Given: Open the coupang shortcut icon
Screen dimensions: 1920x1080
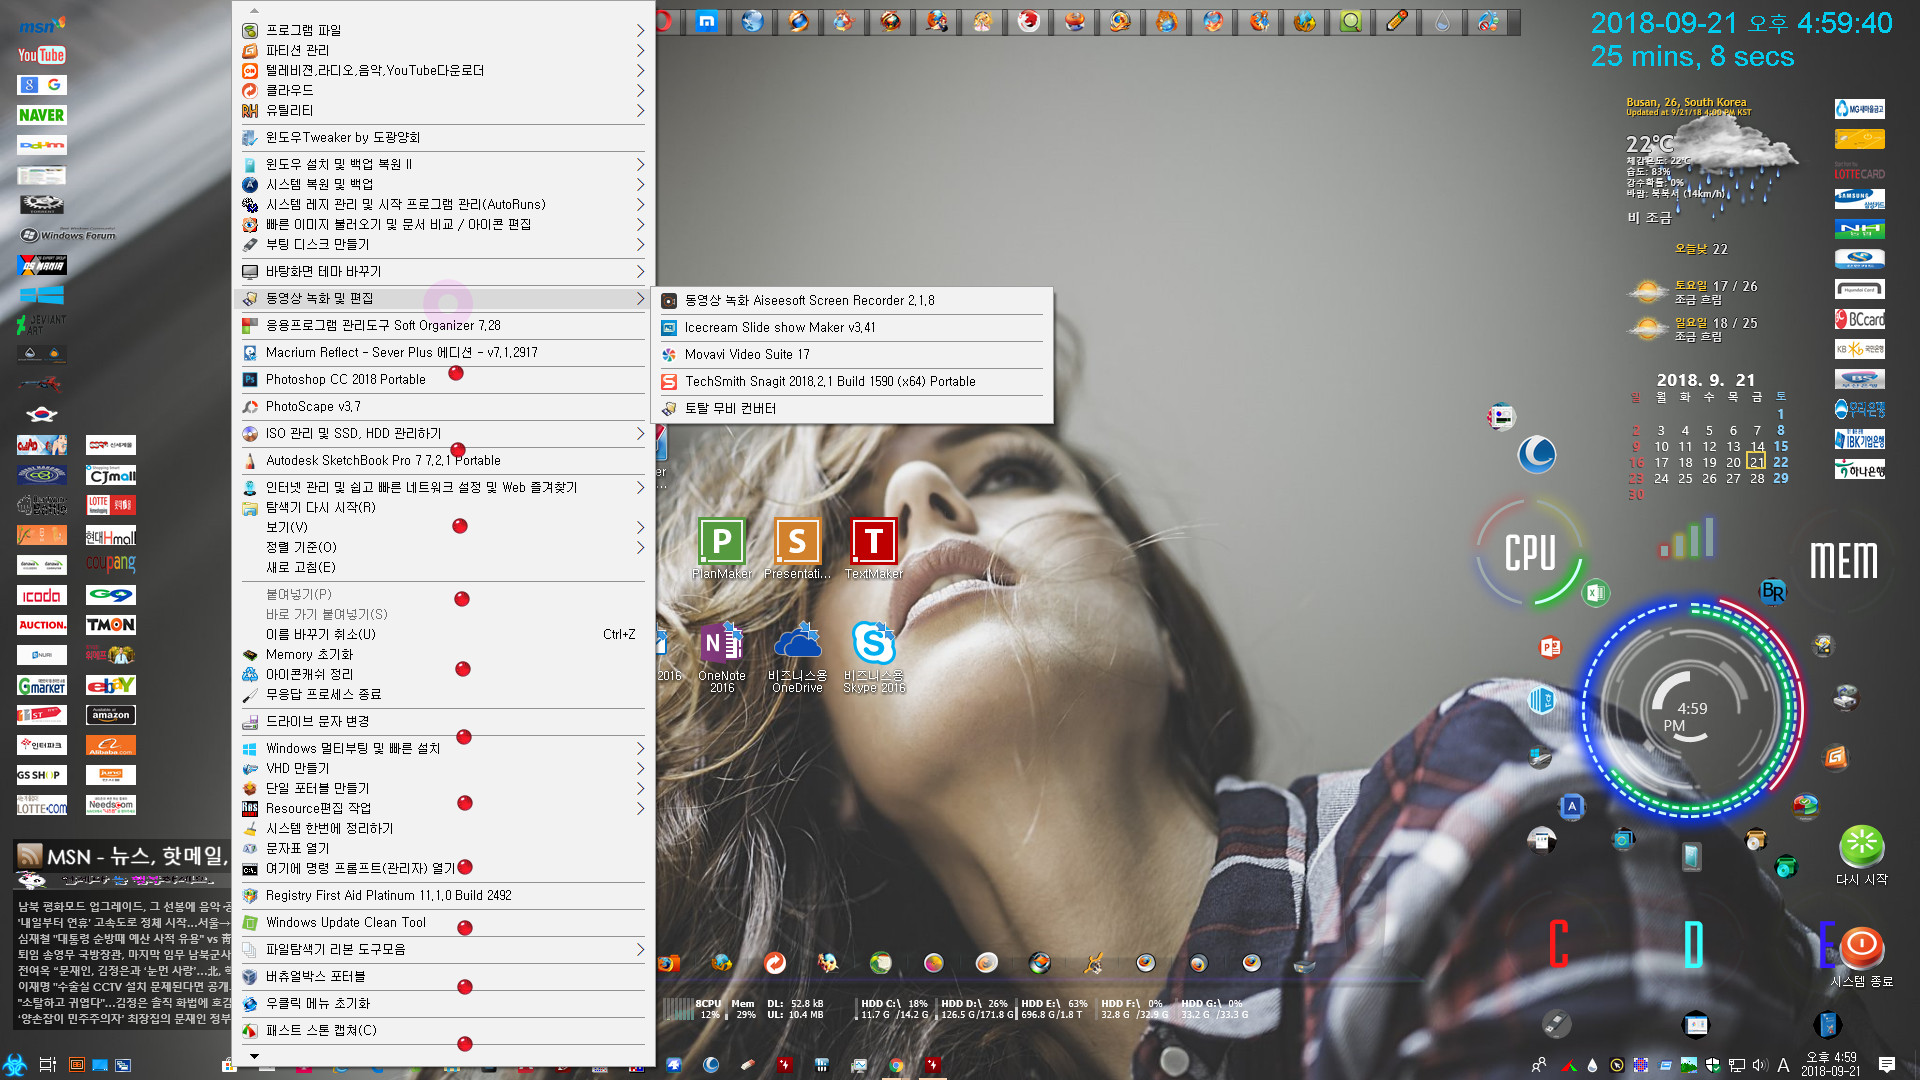Looking at the screenshot, I should pos(110,565).
